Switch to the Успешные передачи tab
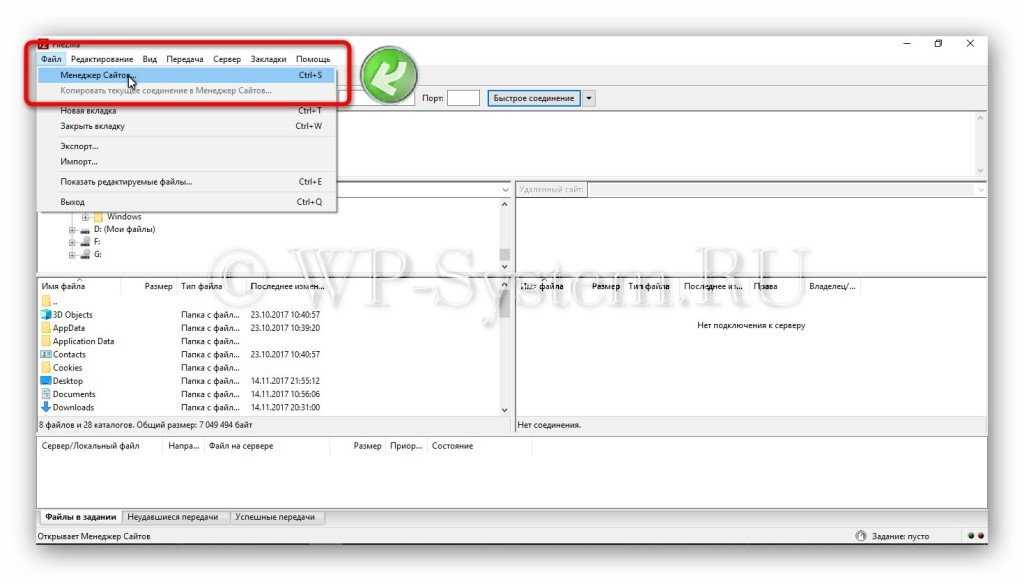 (274, 517)
